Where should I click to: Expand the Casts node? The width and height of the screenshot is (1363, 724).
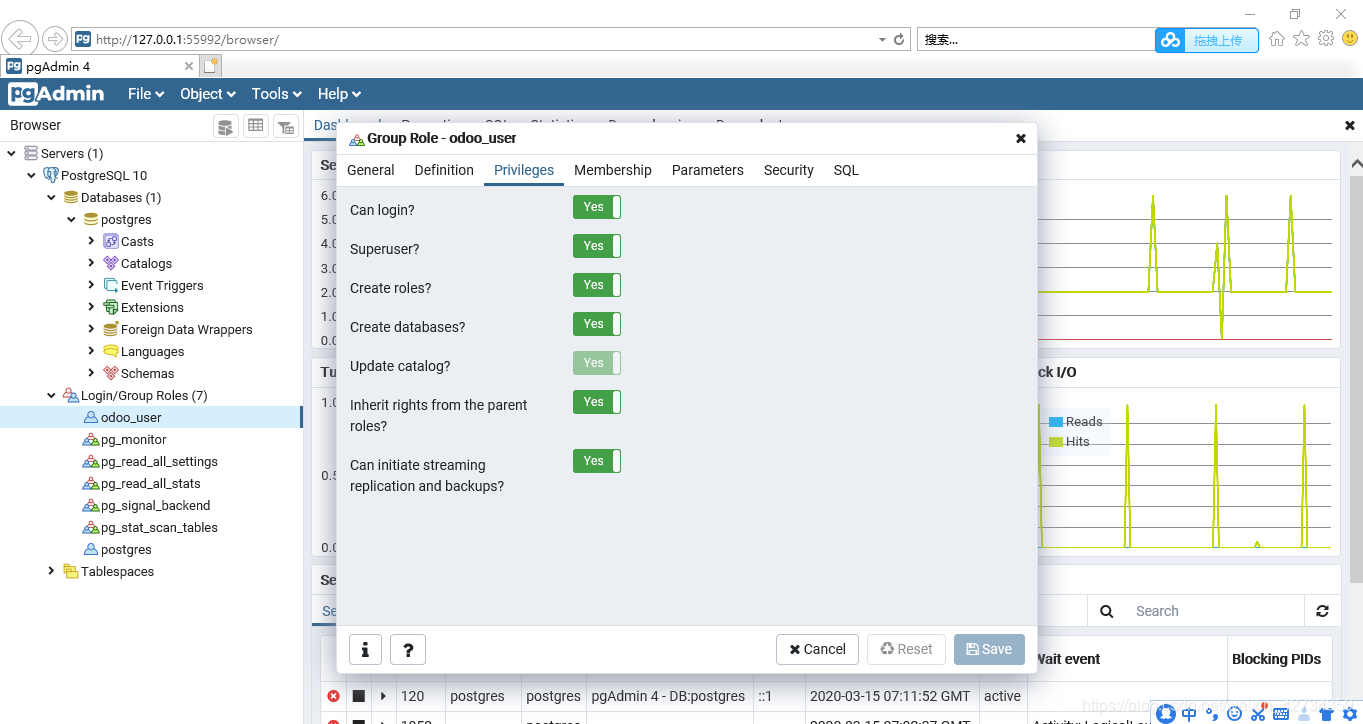(x=92, y=241)
